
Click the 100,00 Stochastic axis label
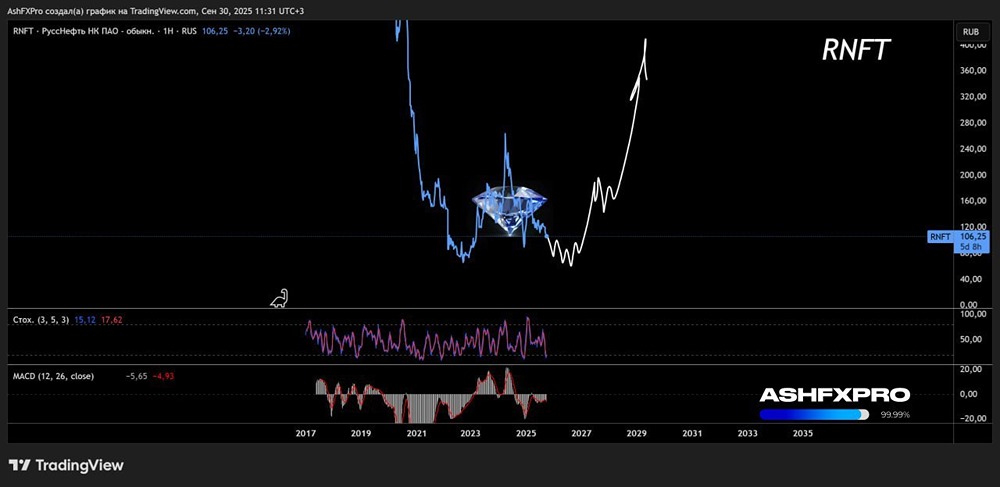(x=973, y=314)
